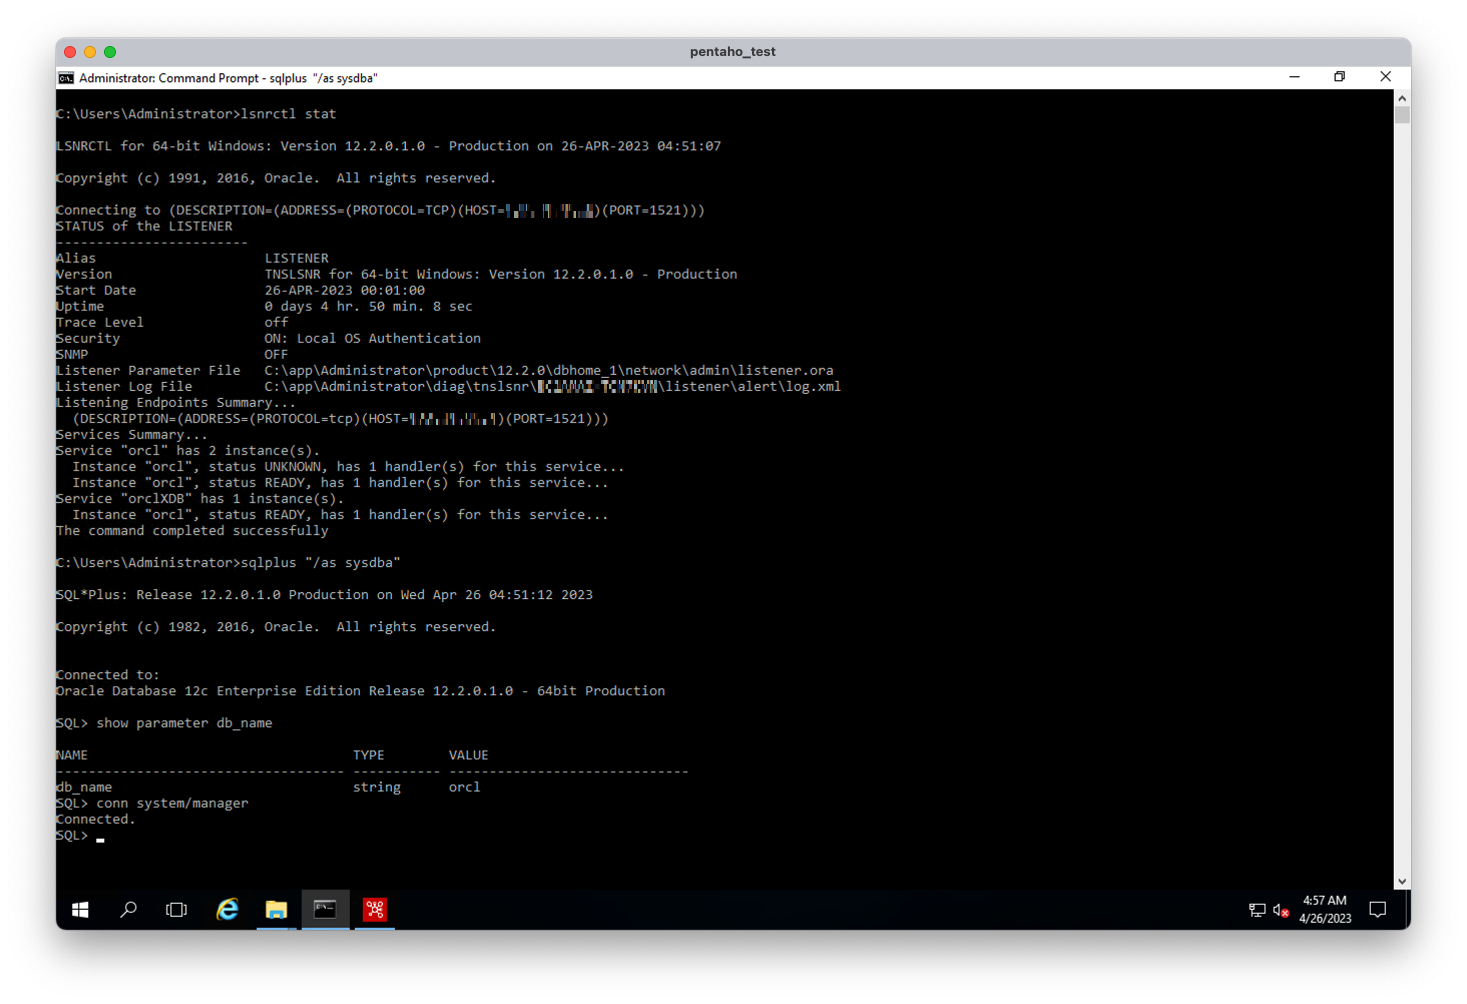Click the pentaho_test window title

tap(732, 52)
